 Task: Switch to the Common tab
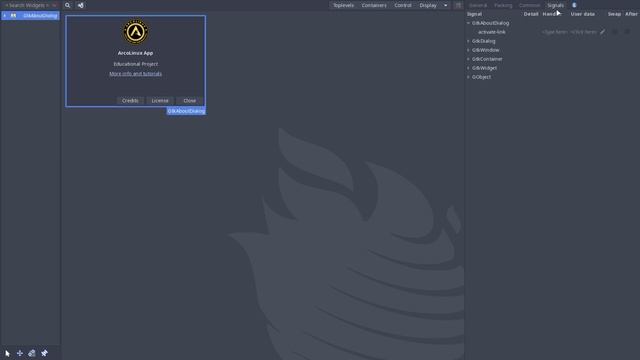click(529, 5)
